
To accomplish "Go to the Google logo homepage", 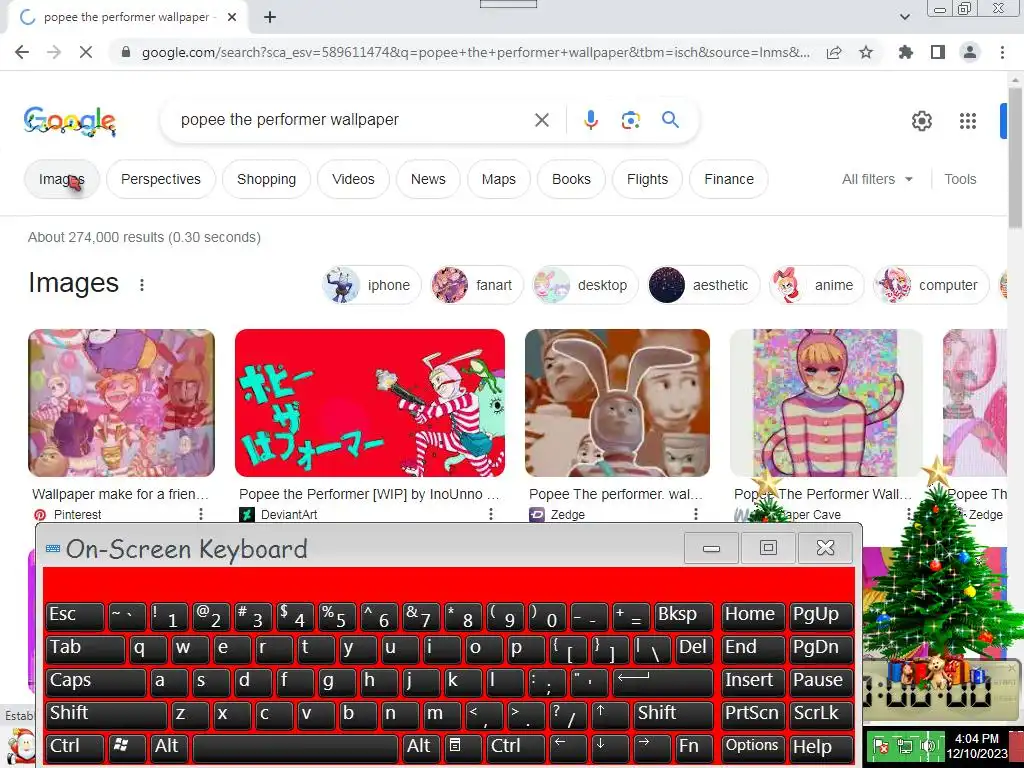I will [x=70, y=121].
